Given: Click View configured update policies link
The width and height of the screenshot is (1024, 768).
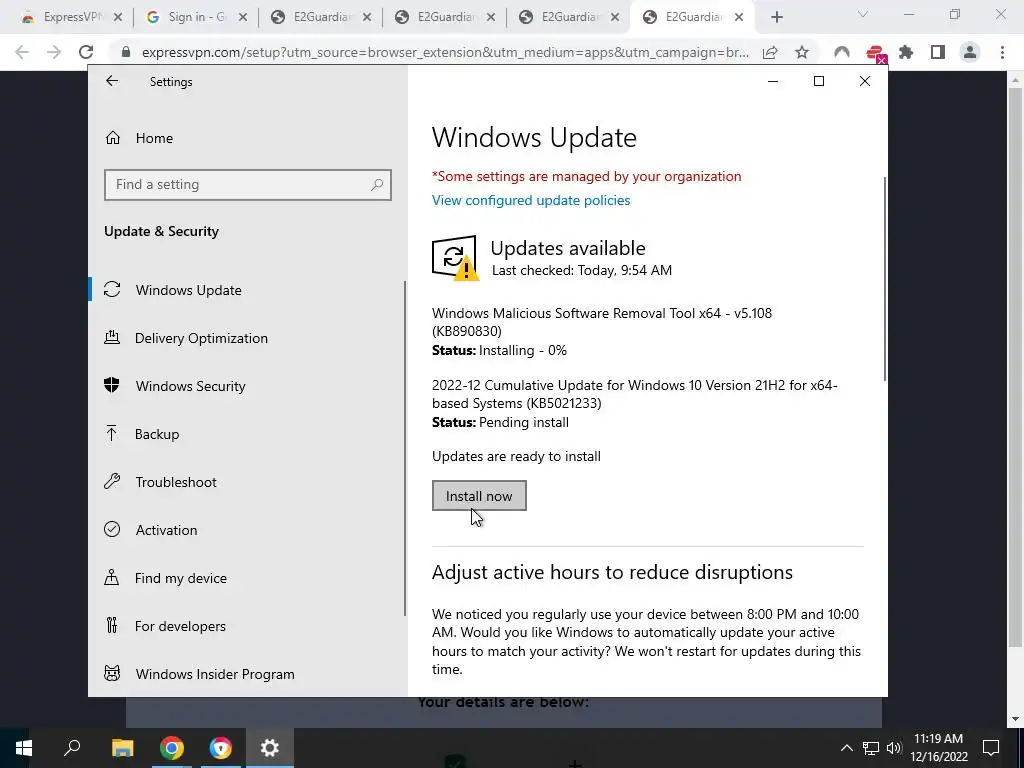Looking at the screenshot, I should pos(531,200).
